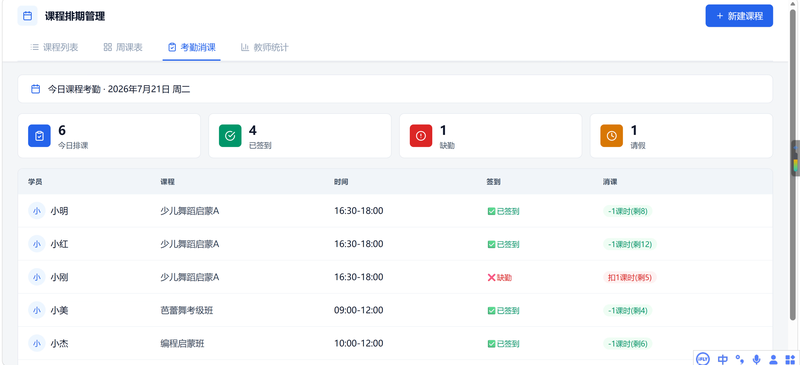This screenshot has height=365, width=800.
Task: Click 少儿舞蹈启蒙A in 小明's row
Action: coord(189,211)
